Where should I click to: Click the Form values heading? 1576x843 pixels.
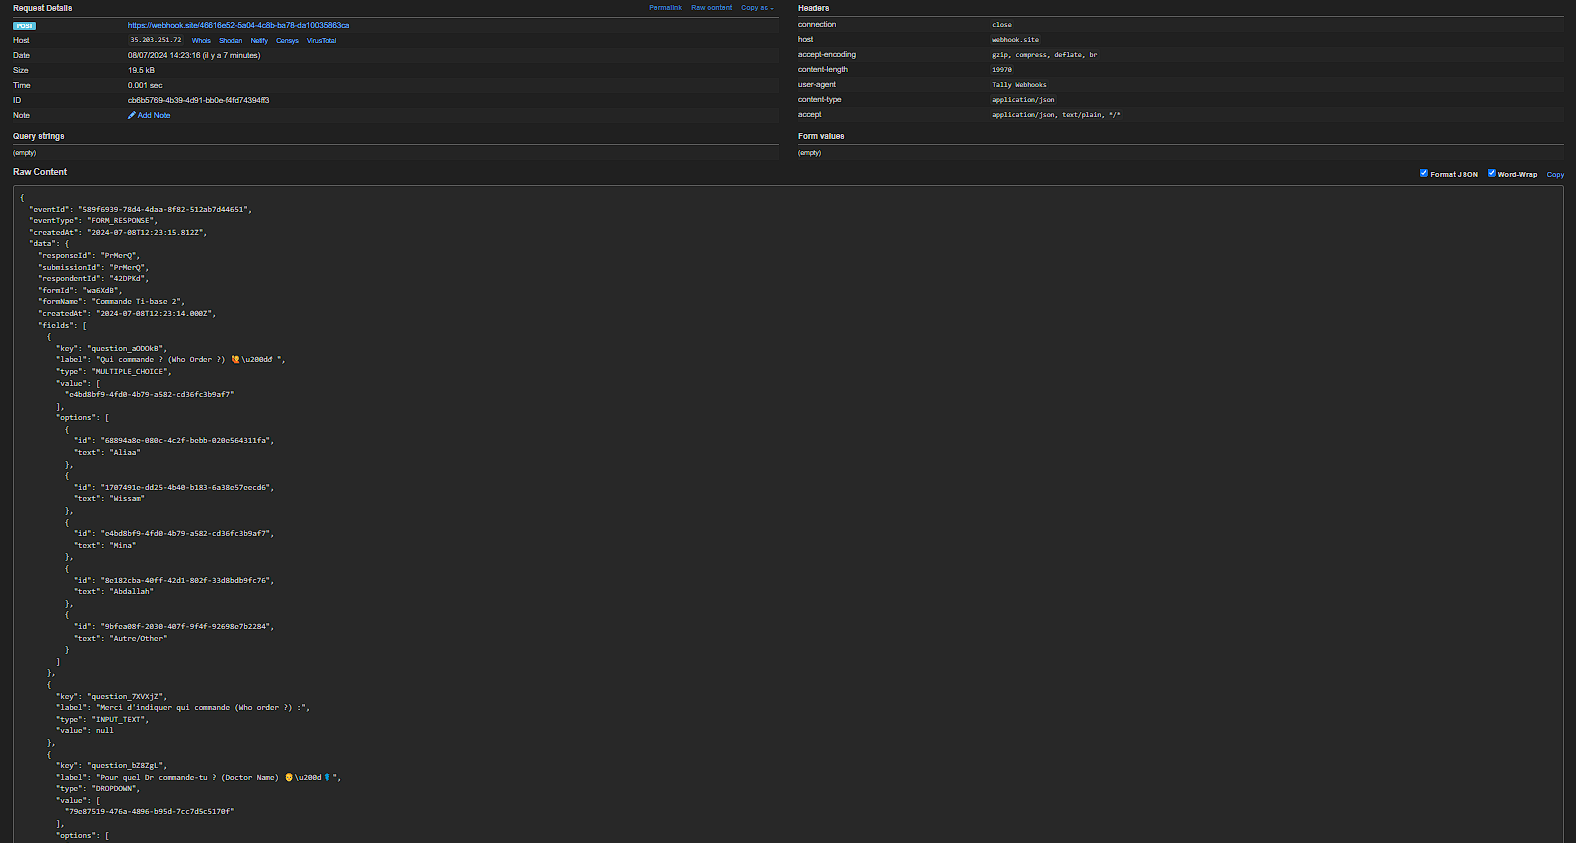pyautogui.click(x=821, y=136)
